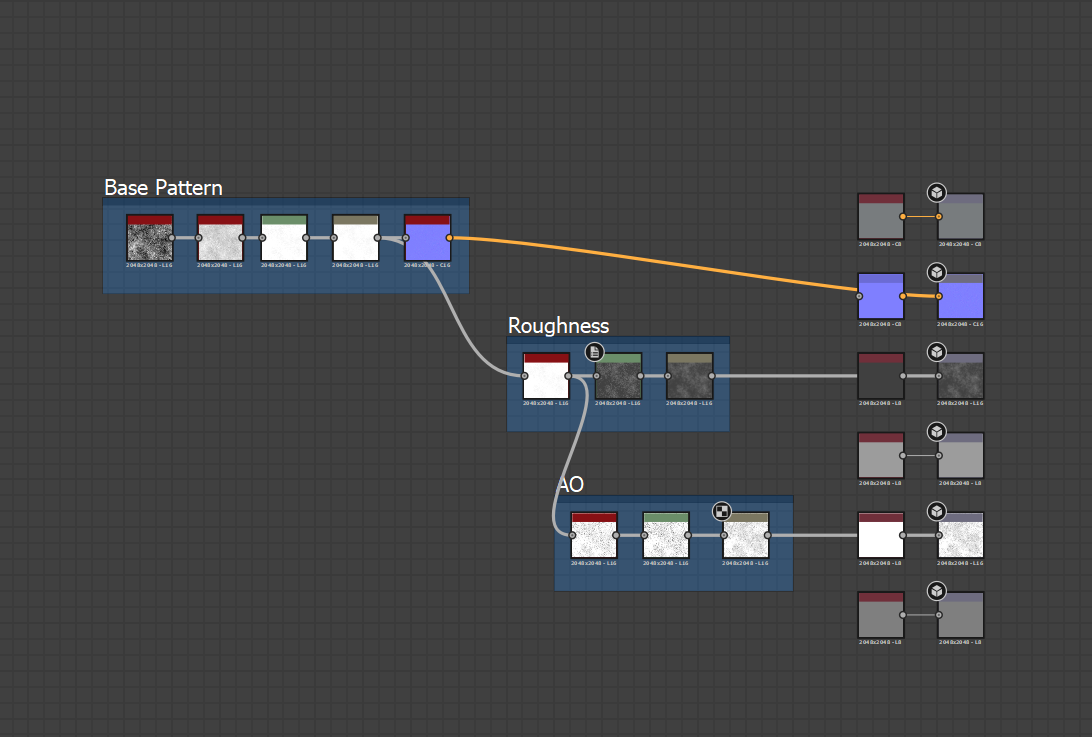Select the olive-header node in the AO frame
This screenshot has width=1092, height=737.
(746, 535)
